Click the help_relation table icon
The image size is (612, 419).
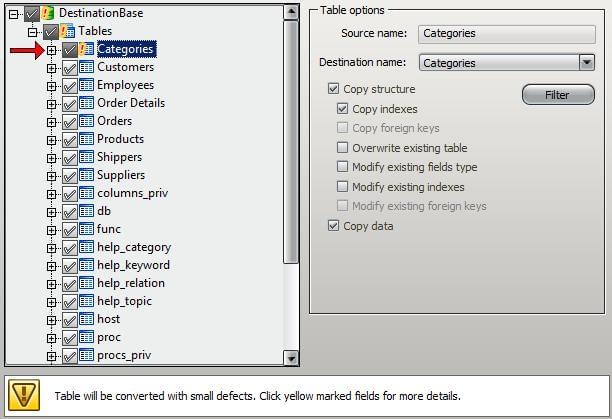click(86, 283)
